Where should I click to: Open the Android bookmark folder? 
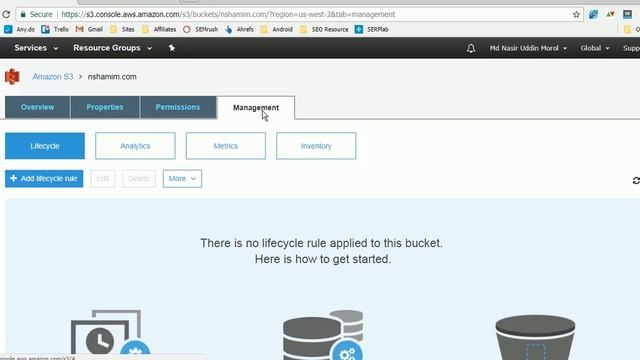pos(277,29)
